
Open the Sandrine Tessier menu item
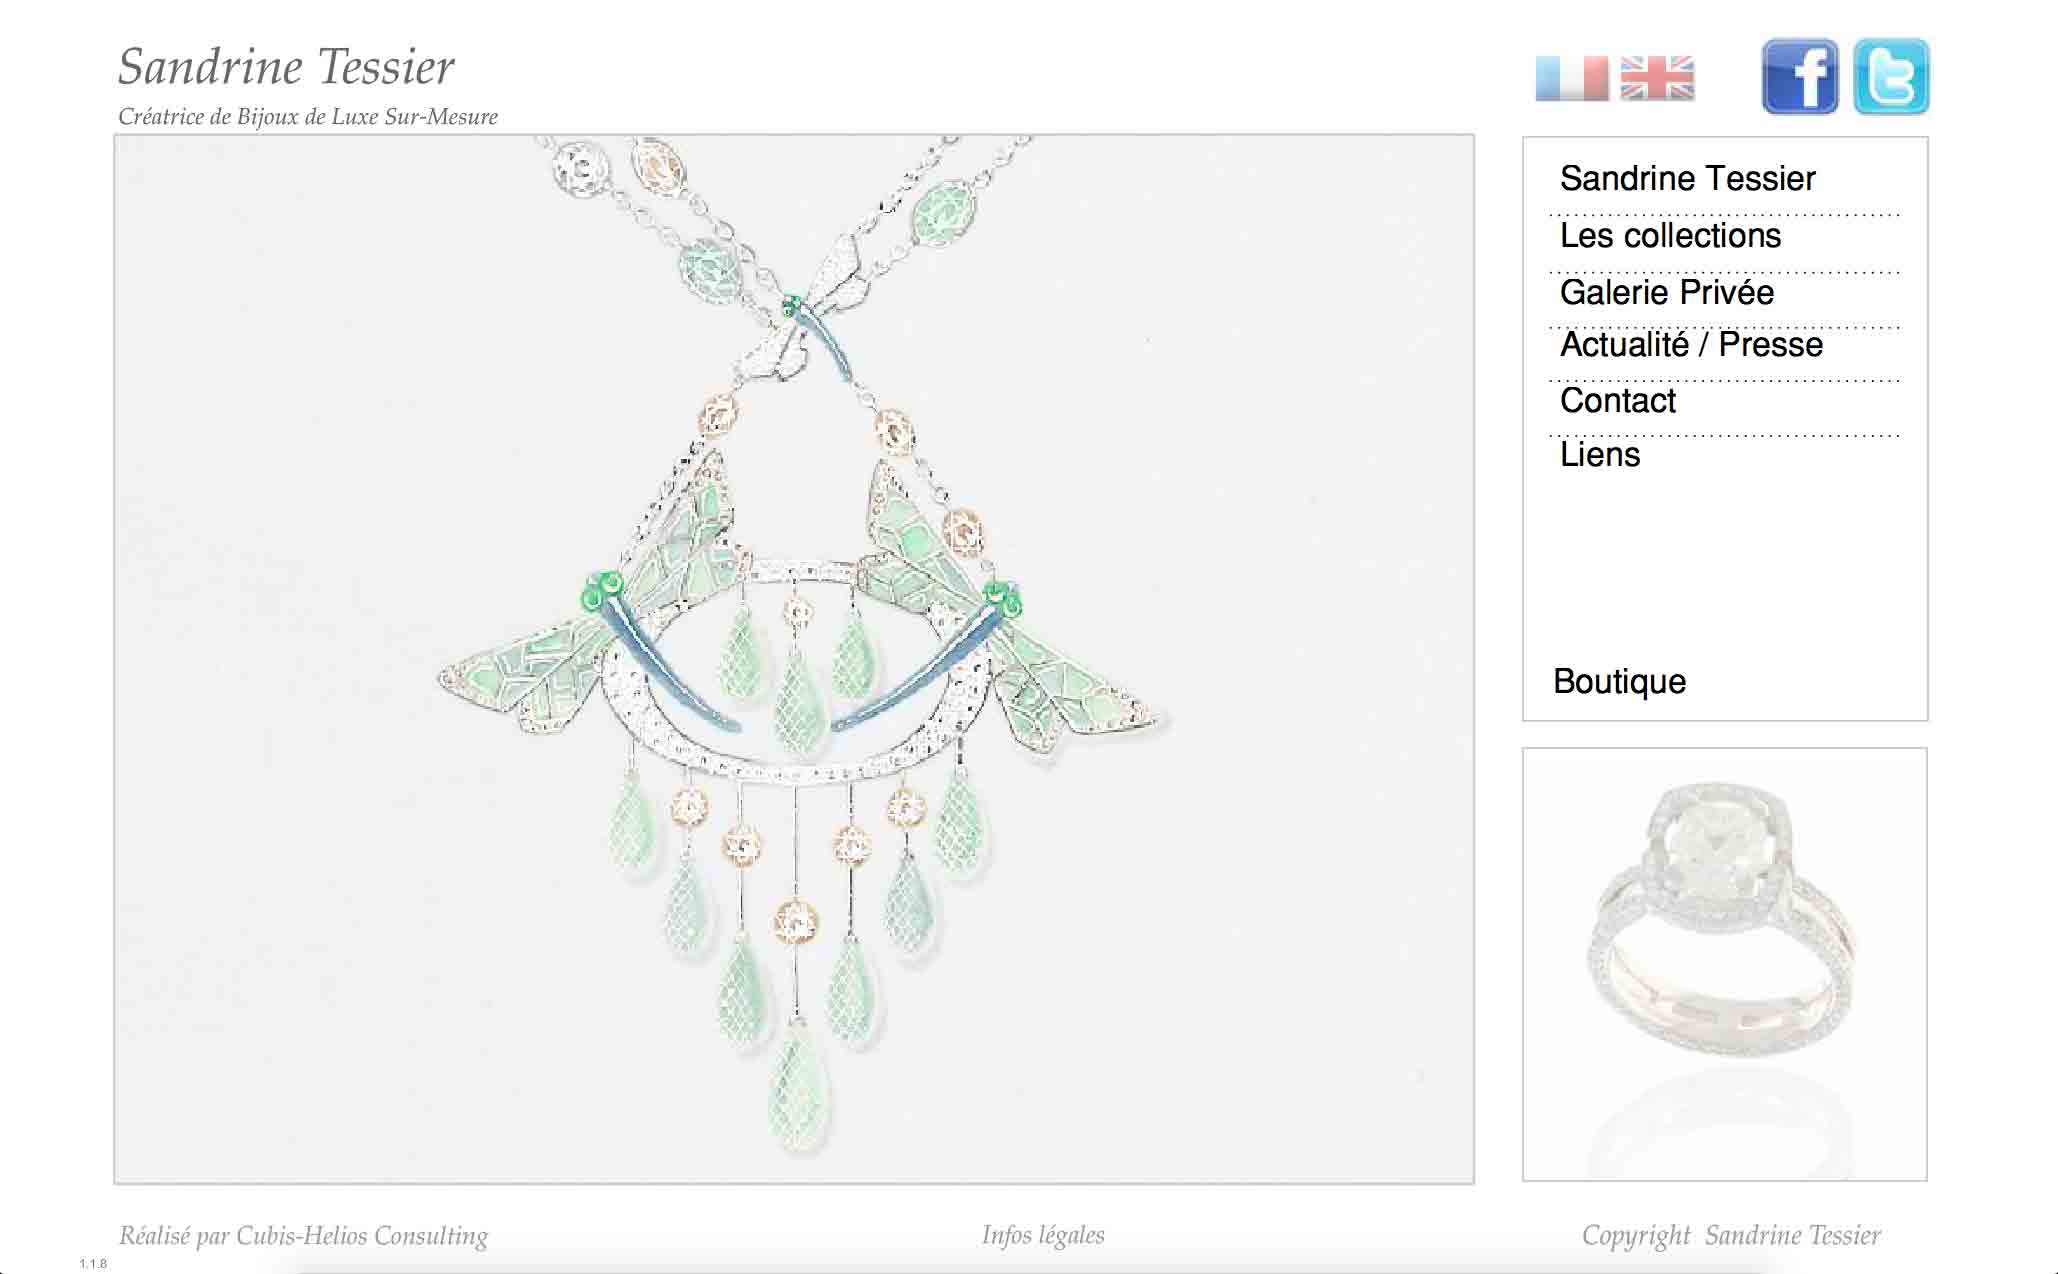1687,178
